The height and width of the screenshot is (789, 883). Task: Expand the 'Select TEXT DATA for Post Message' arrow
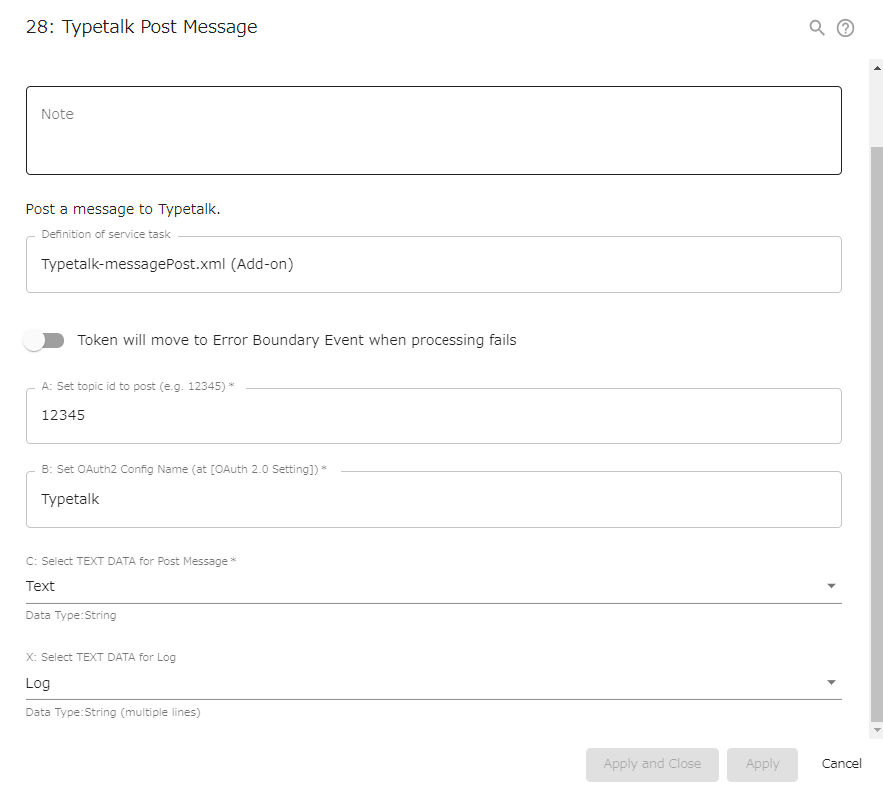831,586
